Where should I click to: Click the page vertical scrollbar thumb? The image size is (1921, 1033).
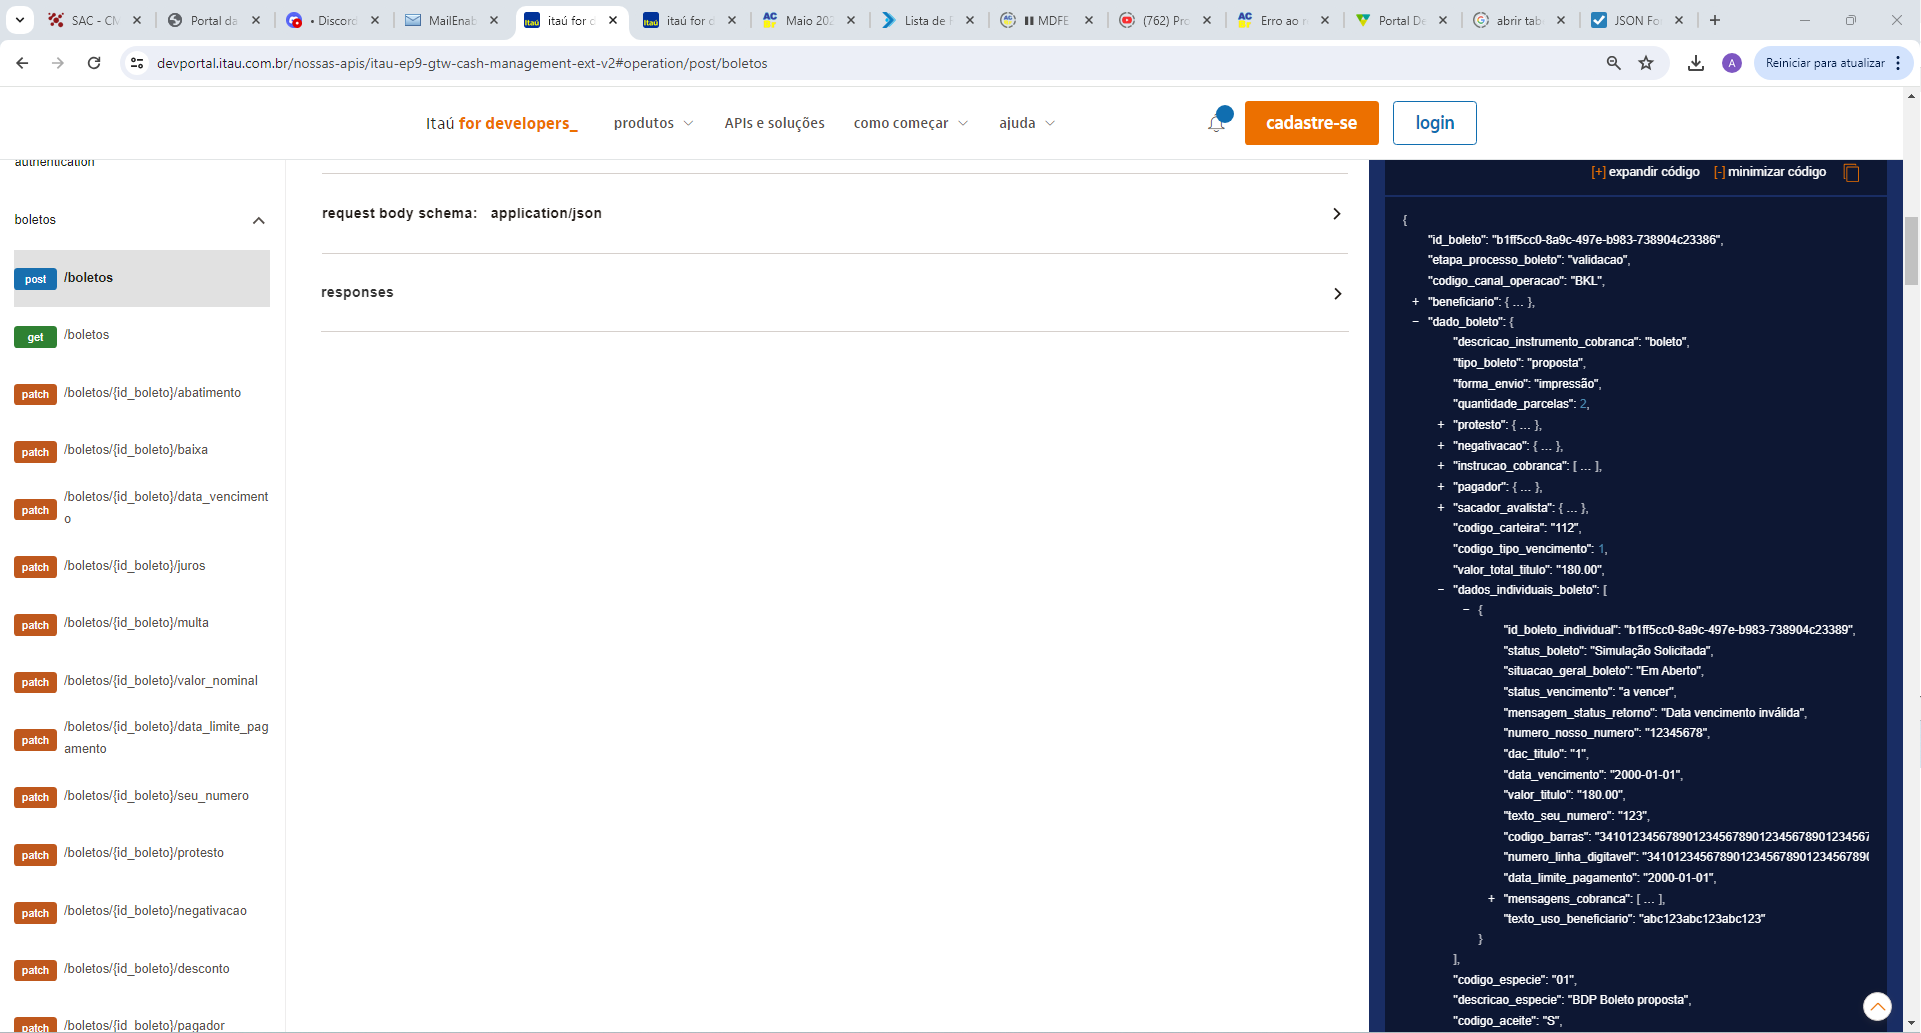point(1911,250)
